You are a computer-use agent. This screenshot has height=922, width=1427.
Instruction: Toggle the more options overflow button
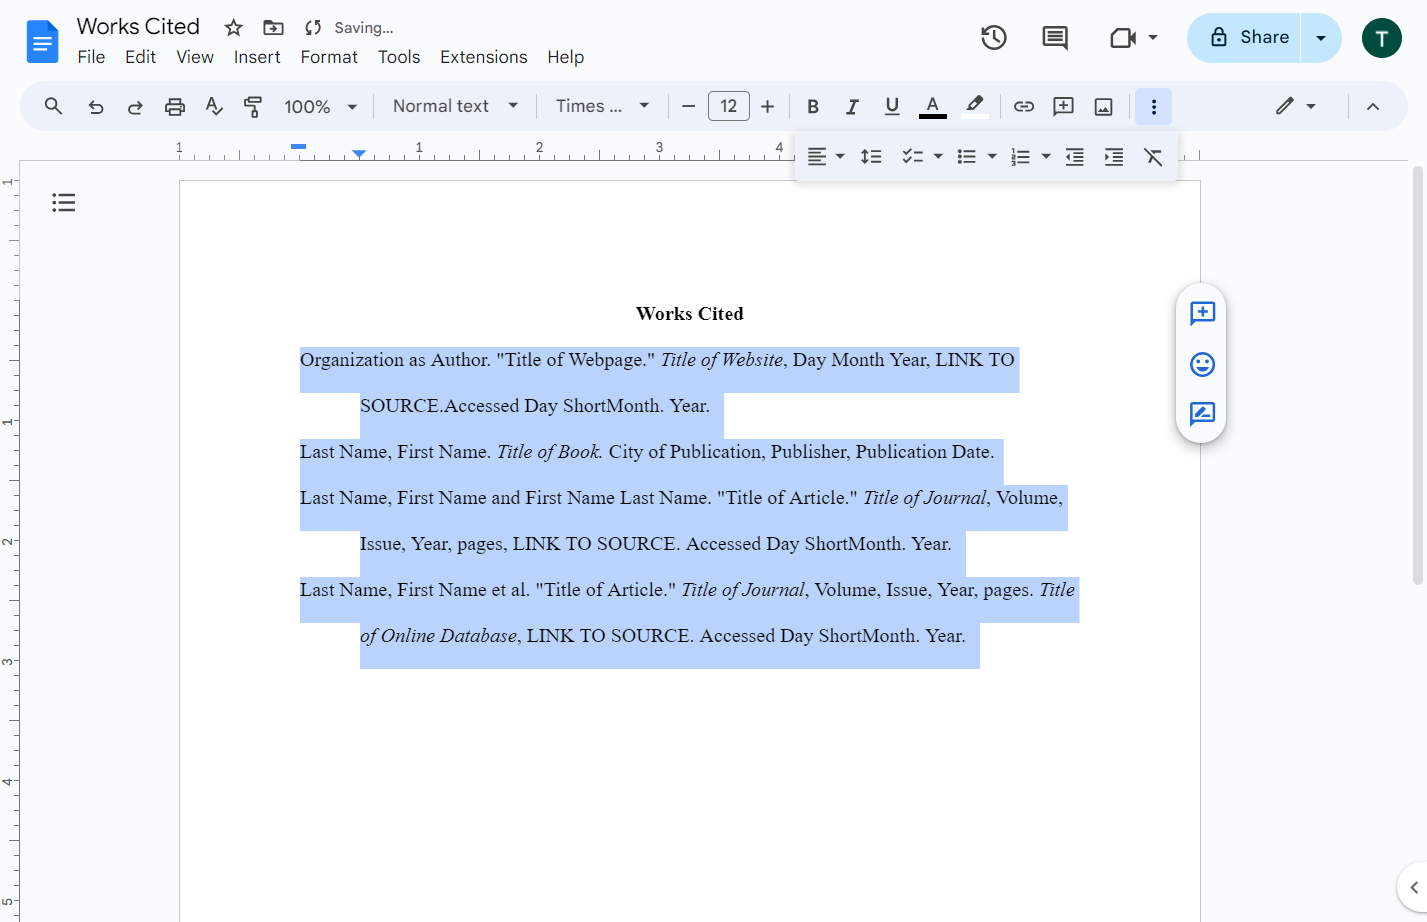1153,107
